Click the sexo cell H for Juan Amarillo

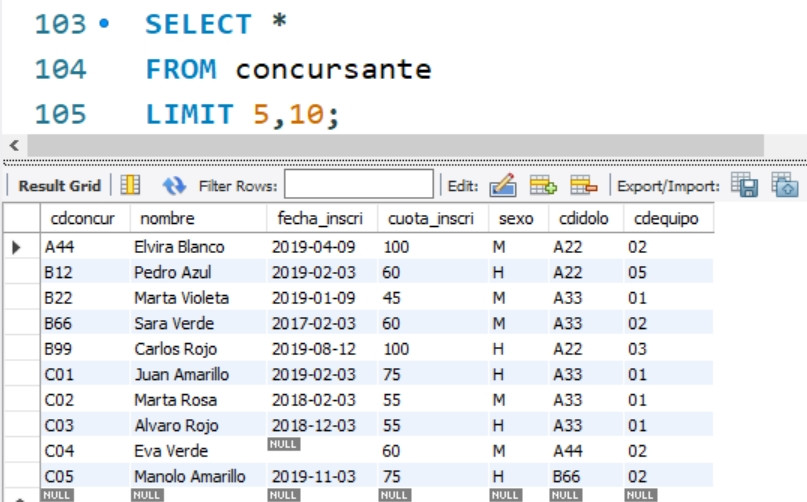coord(518,374)
